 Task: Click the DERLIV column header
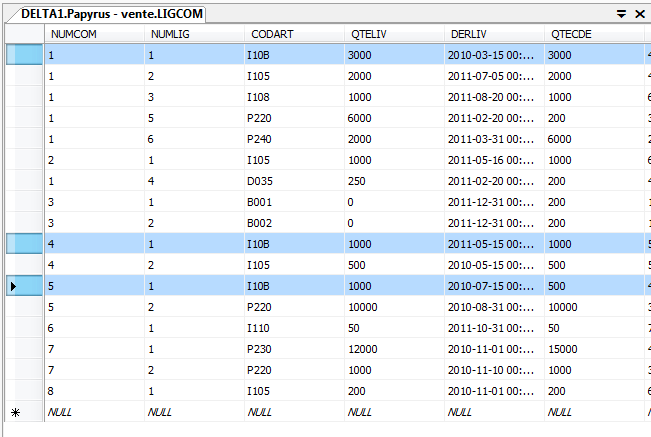(x=494, y=33)
